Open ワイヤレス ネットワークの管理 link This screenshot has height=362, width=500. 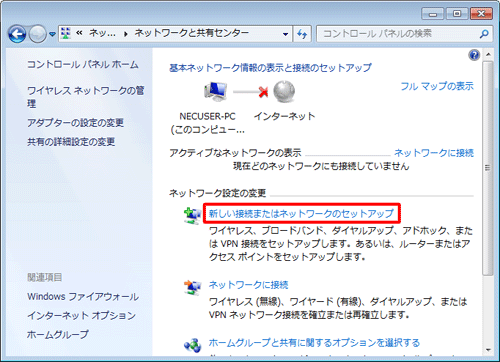coord(86,97)
